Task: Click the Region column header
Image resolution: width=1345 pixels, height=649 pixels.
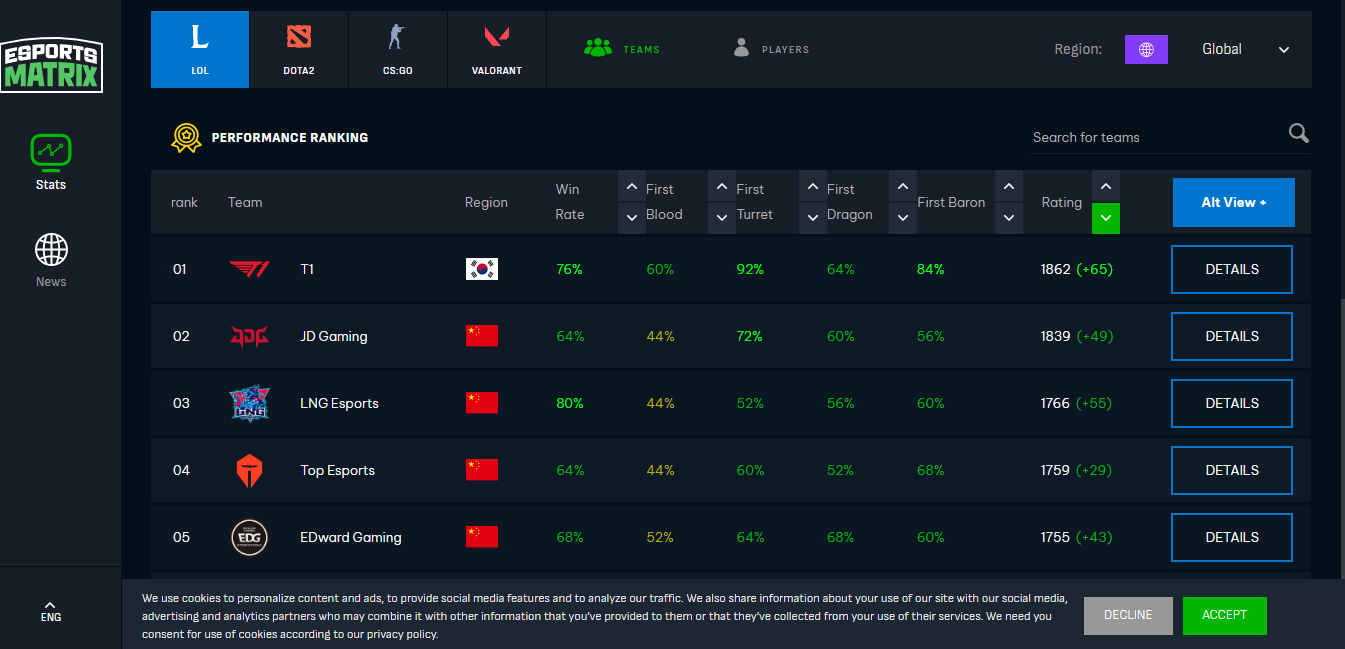Action: click(486, 202)
